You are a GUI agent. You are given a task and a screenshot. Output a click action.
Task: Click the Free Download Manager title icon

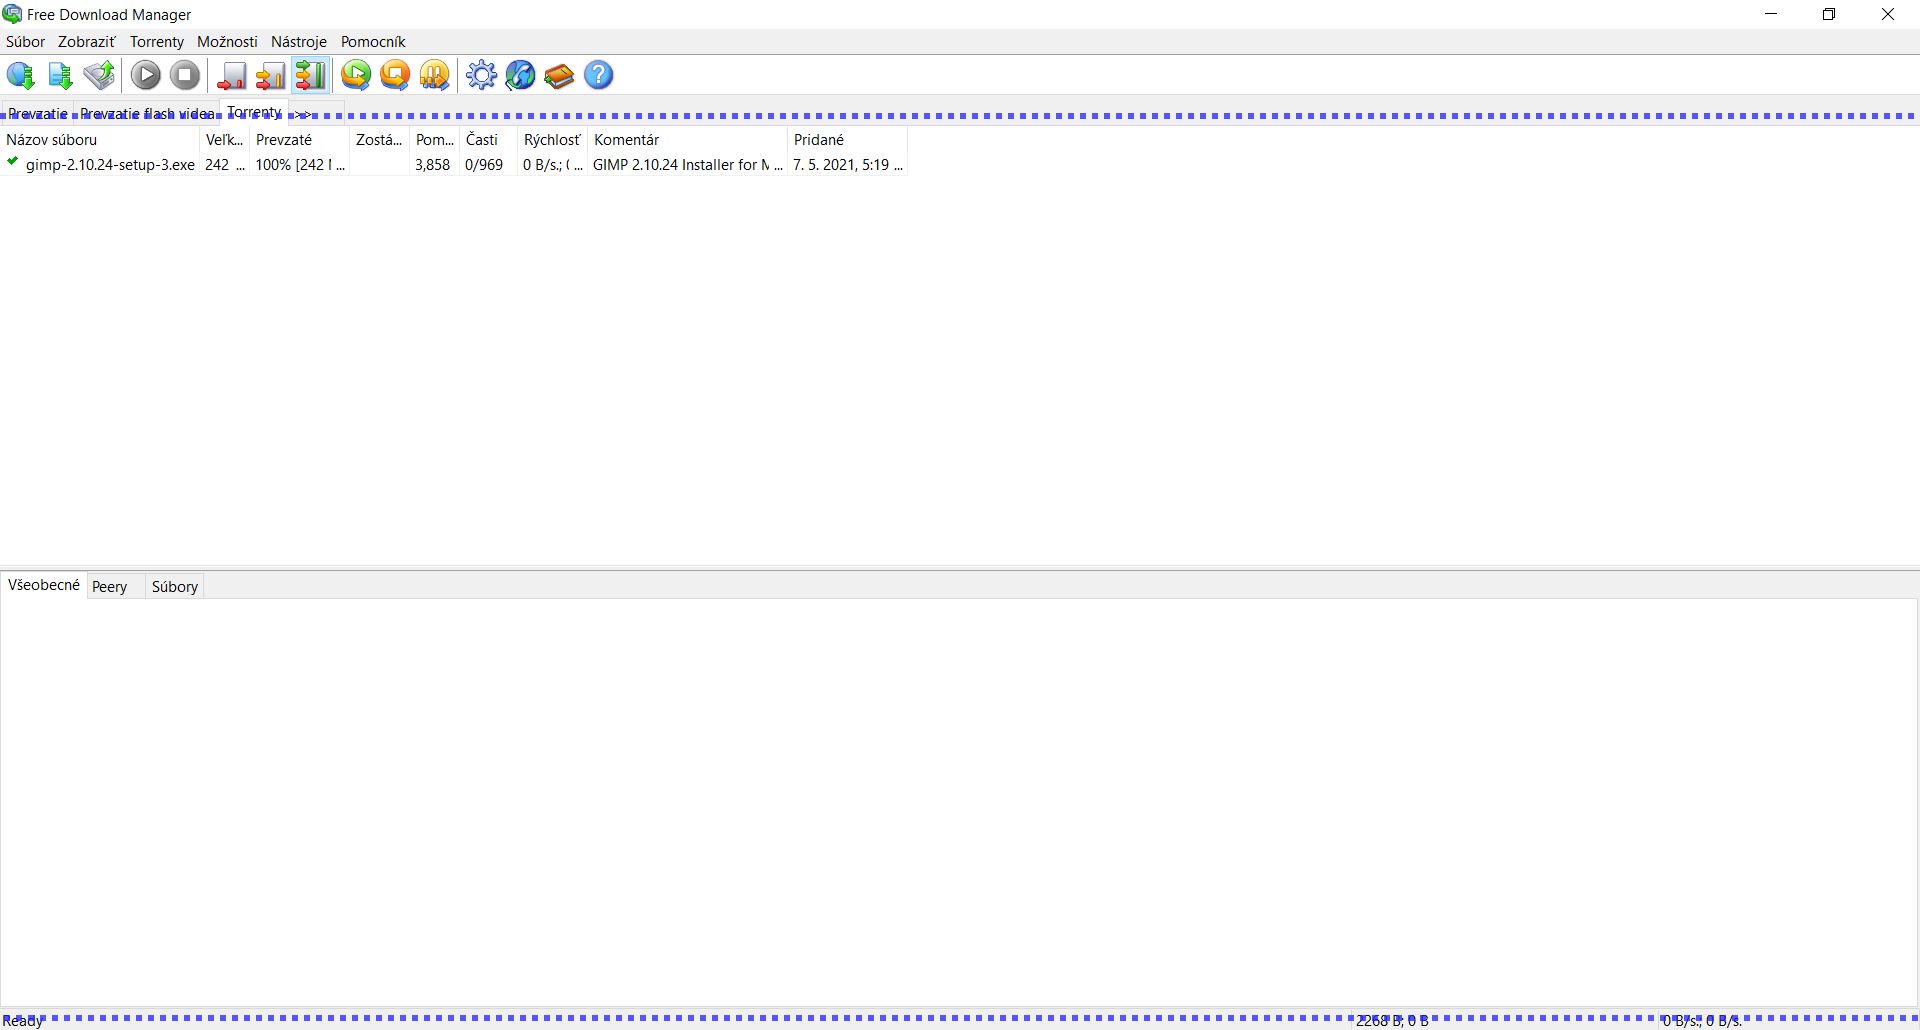tap(12, 14)
